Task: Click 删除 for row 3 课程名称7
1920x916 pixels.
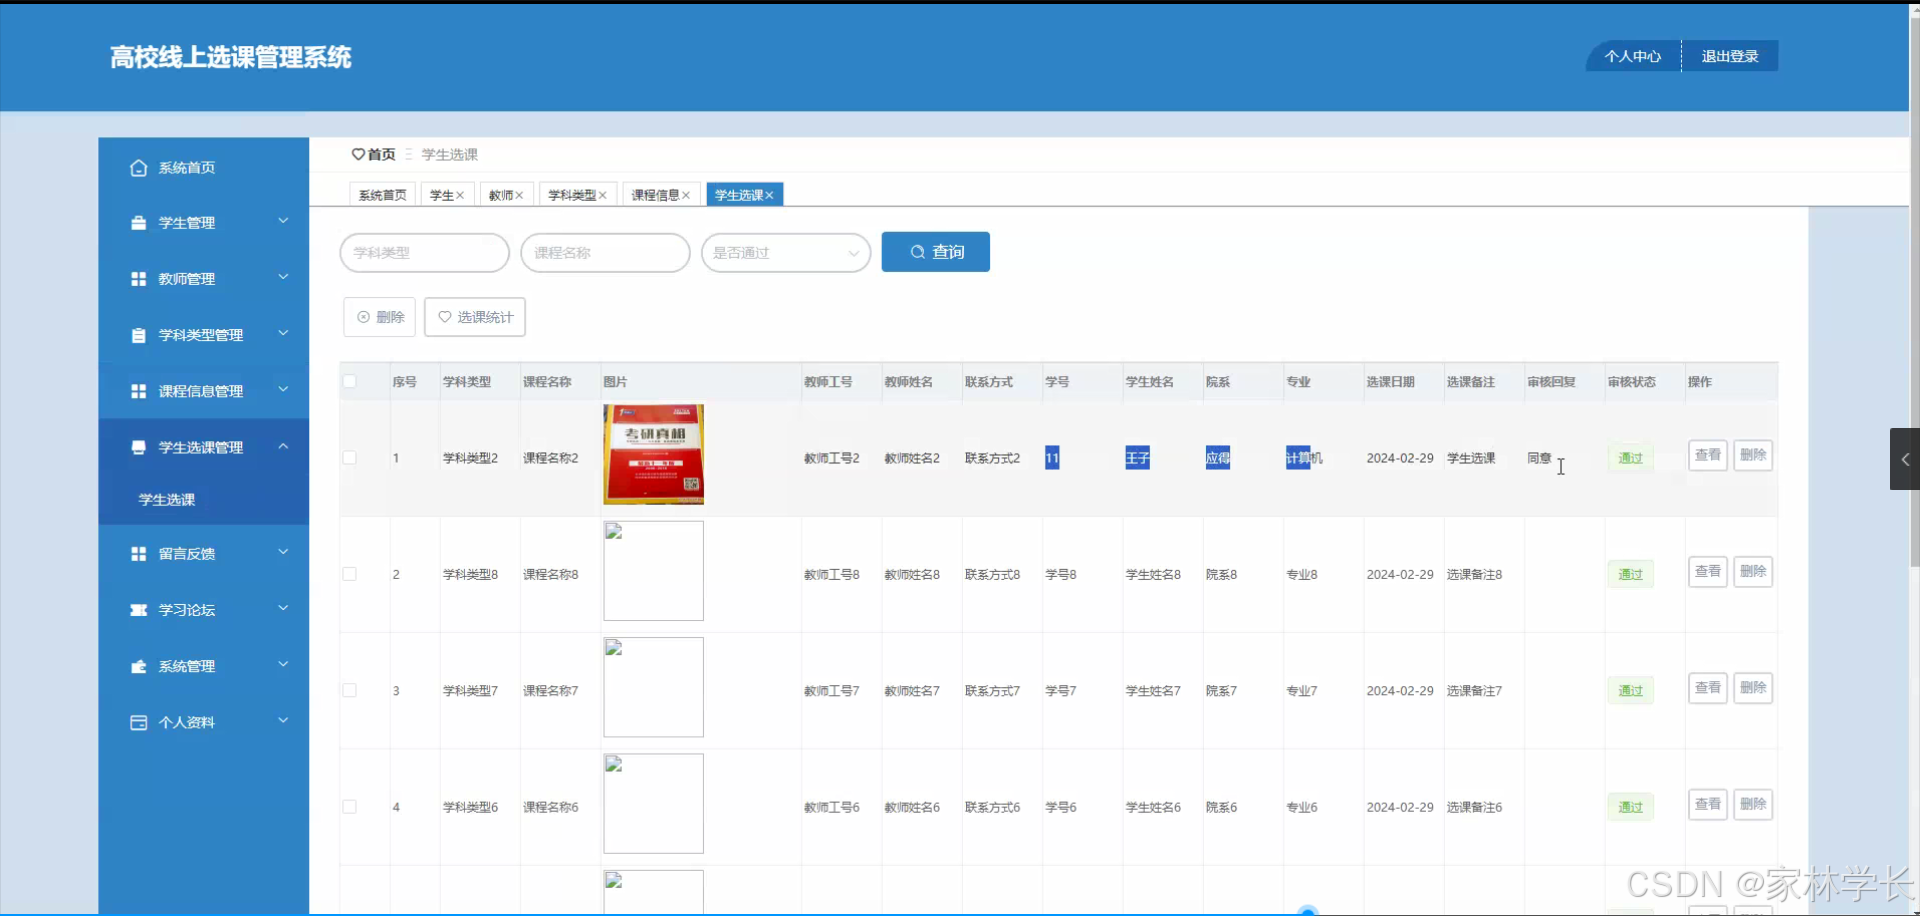Action: (x=1753, y=687)
